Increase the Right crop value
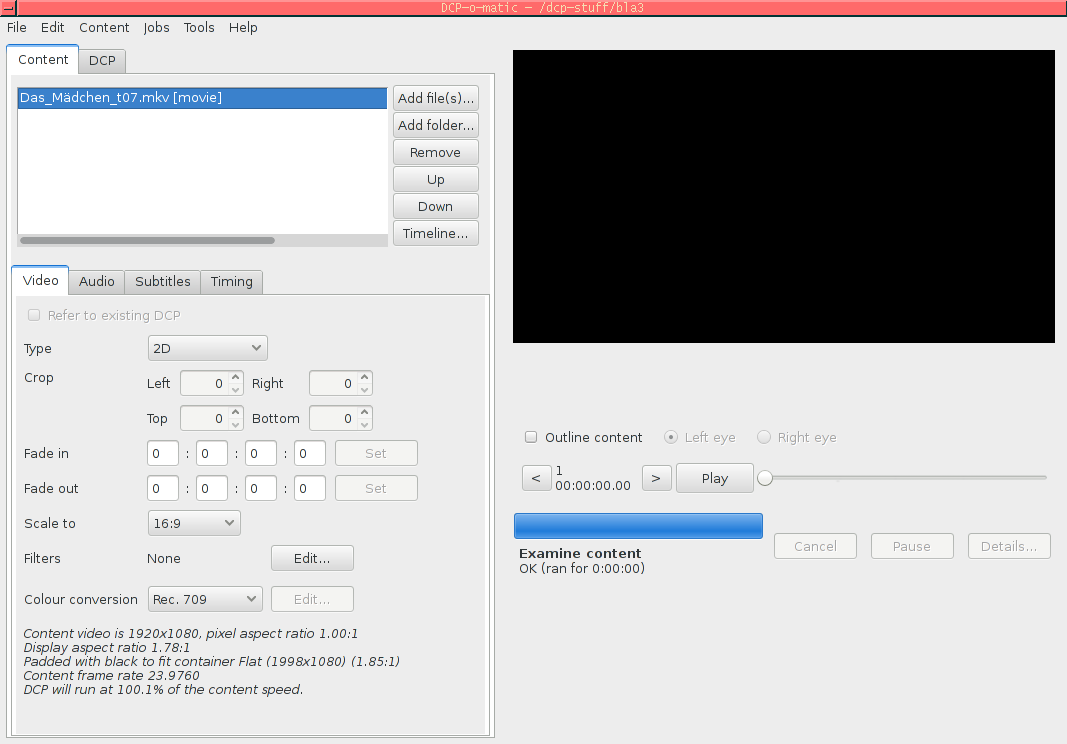Viewport: 1067px width, 744px height. 365,377
